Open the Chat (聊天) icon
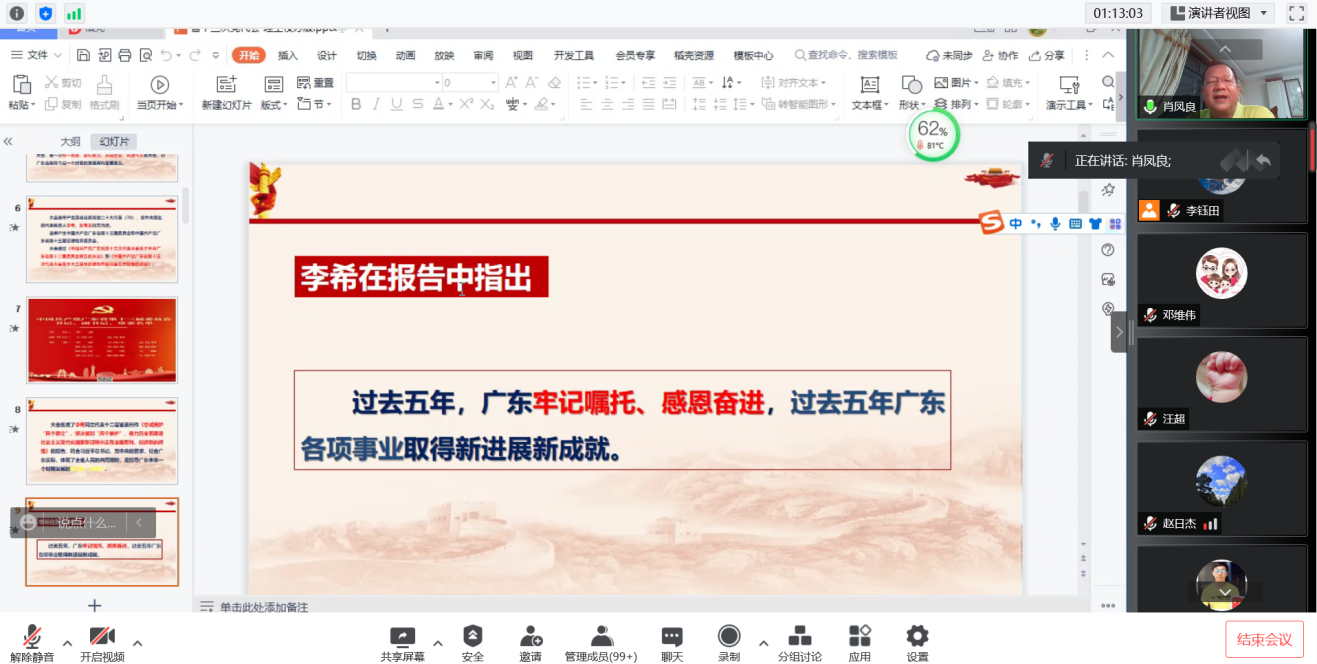This screenshot has width=1317, height=664. coord(671,637)
